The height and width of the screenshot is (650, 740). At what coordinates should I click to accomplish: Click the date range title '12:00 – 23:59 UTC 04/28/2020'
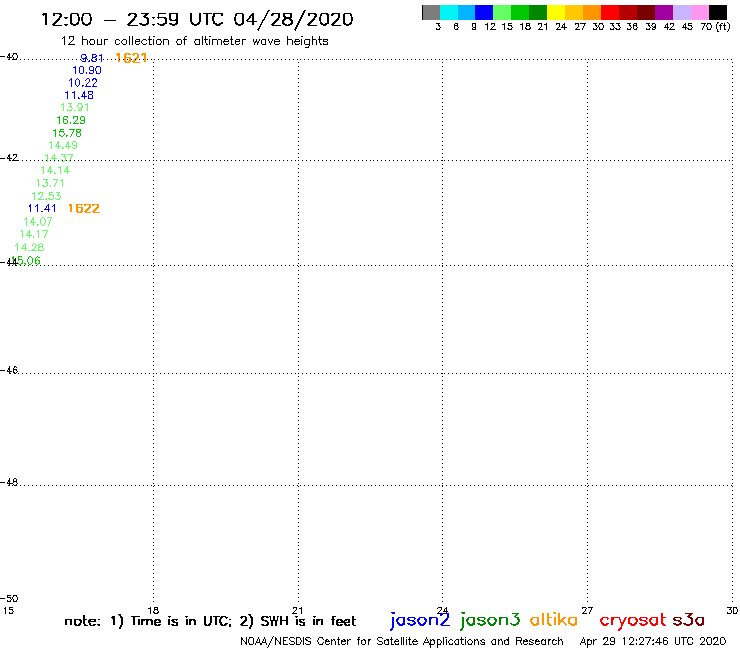pos(197,20)
